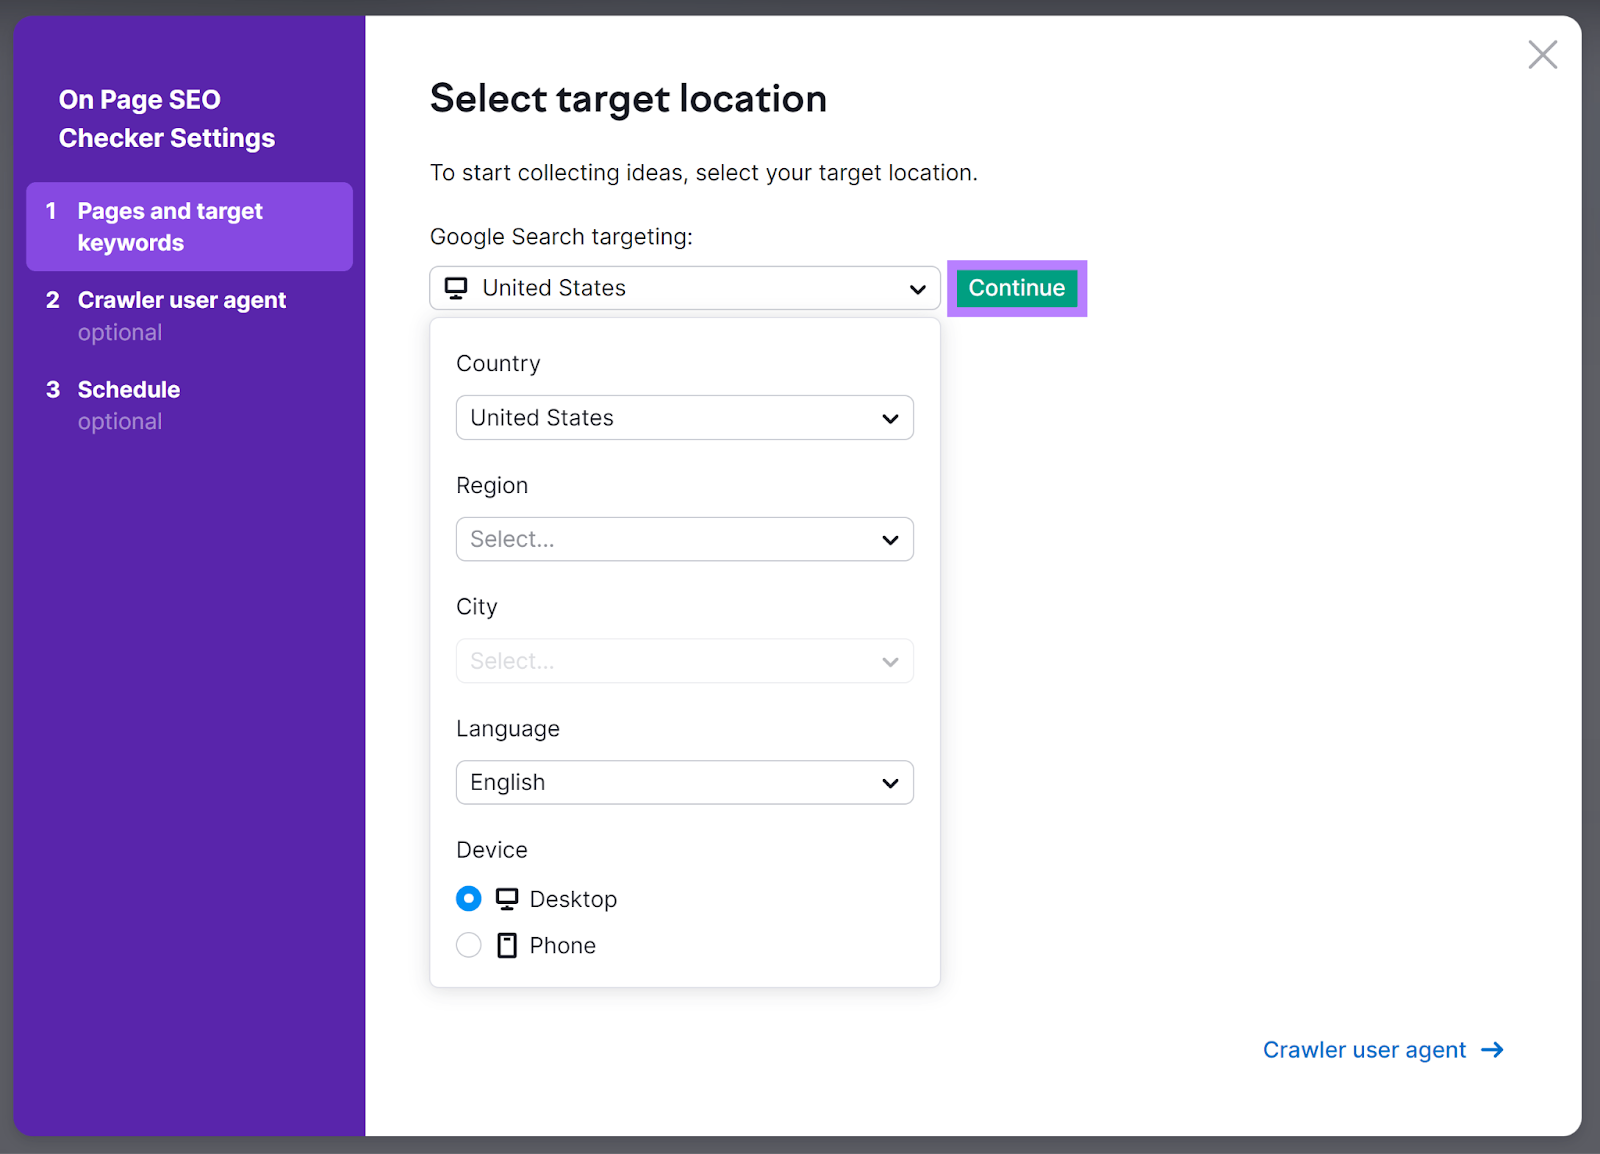Open the Region Select dropdown
The width and height of the screenshot is (1600, 1154).
click(684, 539)
